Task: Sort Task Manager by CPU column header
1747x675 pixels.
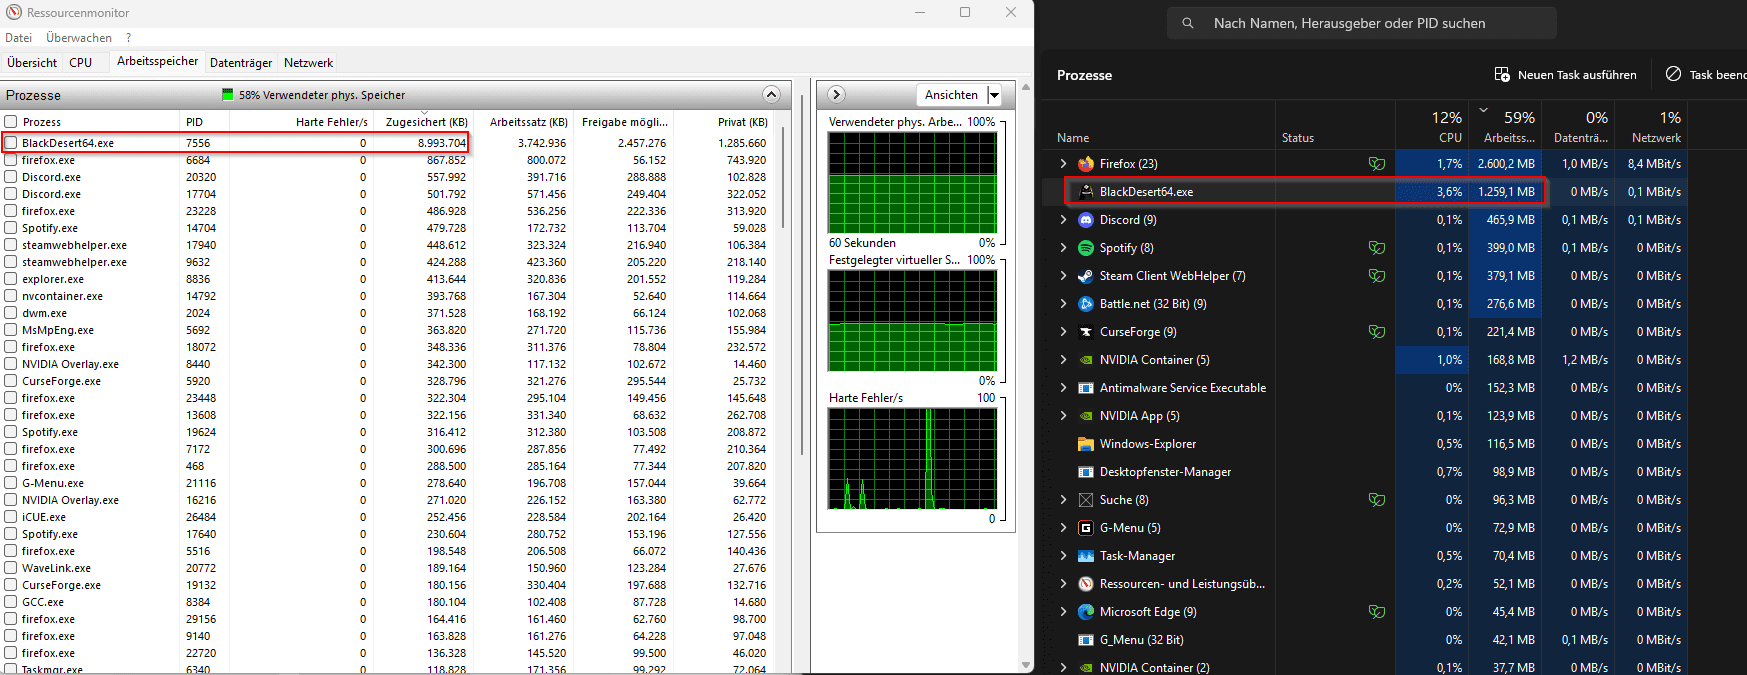Action: click(1432, 126)
